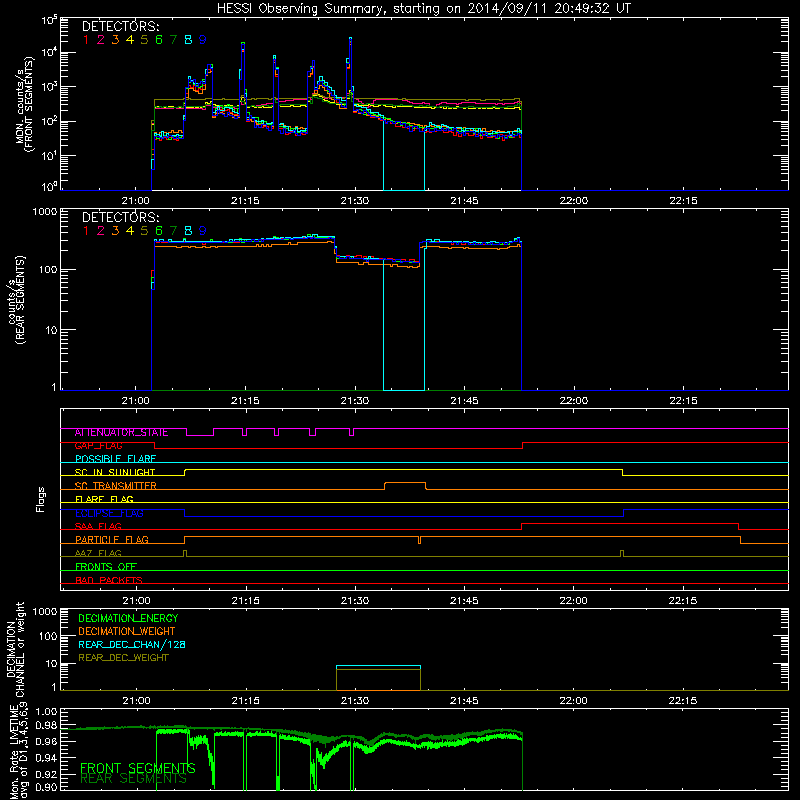Click the HESSI Observing Summary title text
800x800 pixels.
(x=423, y=9)
